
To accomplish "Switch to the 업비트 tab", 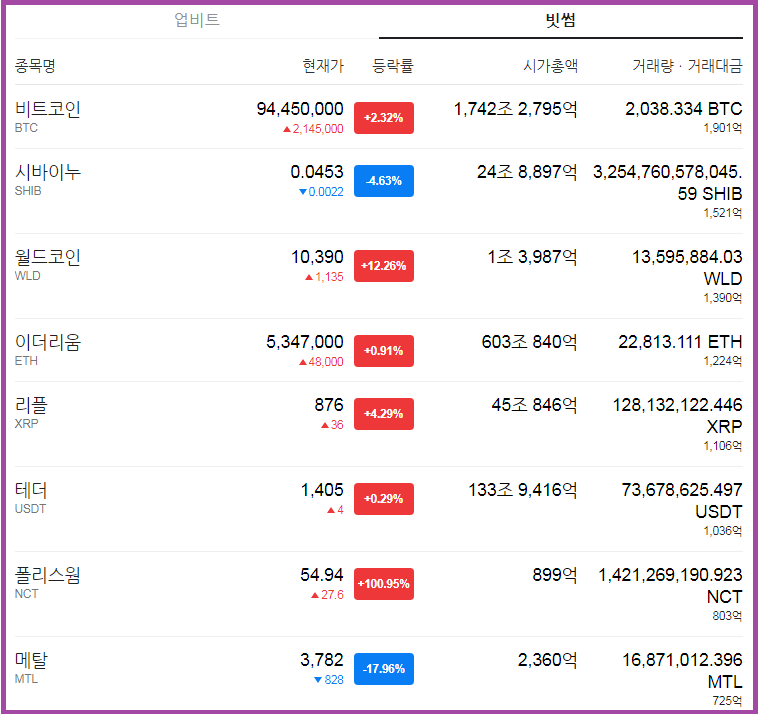I will (197, 20).
